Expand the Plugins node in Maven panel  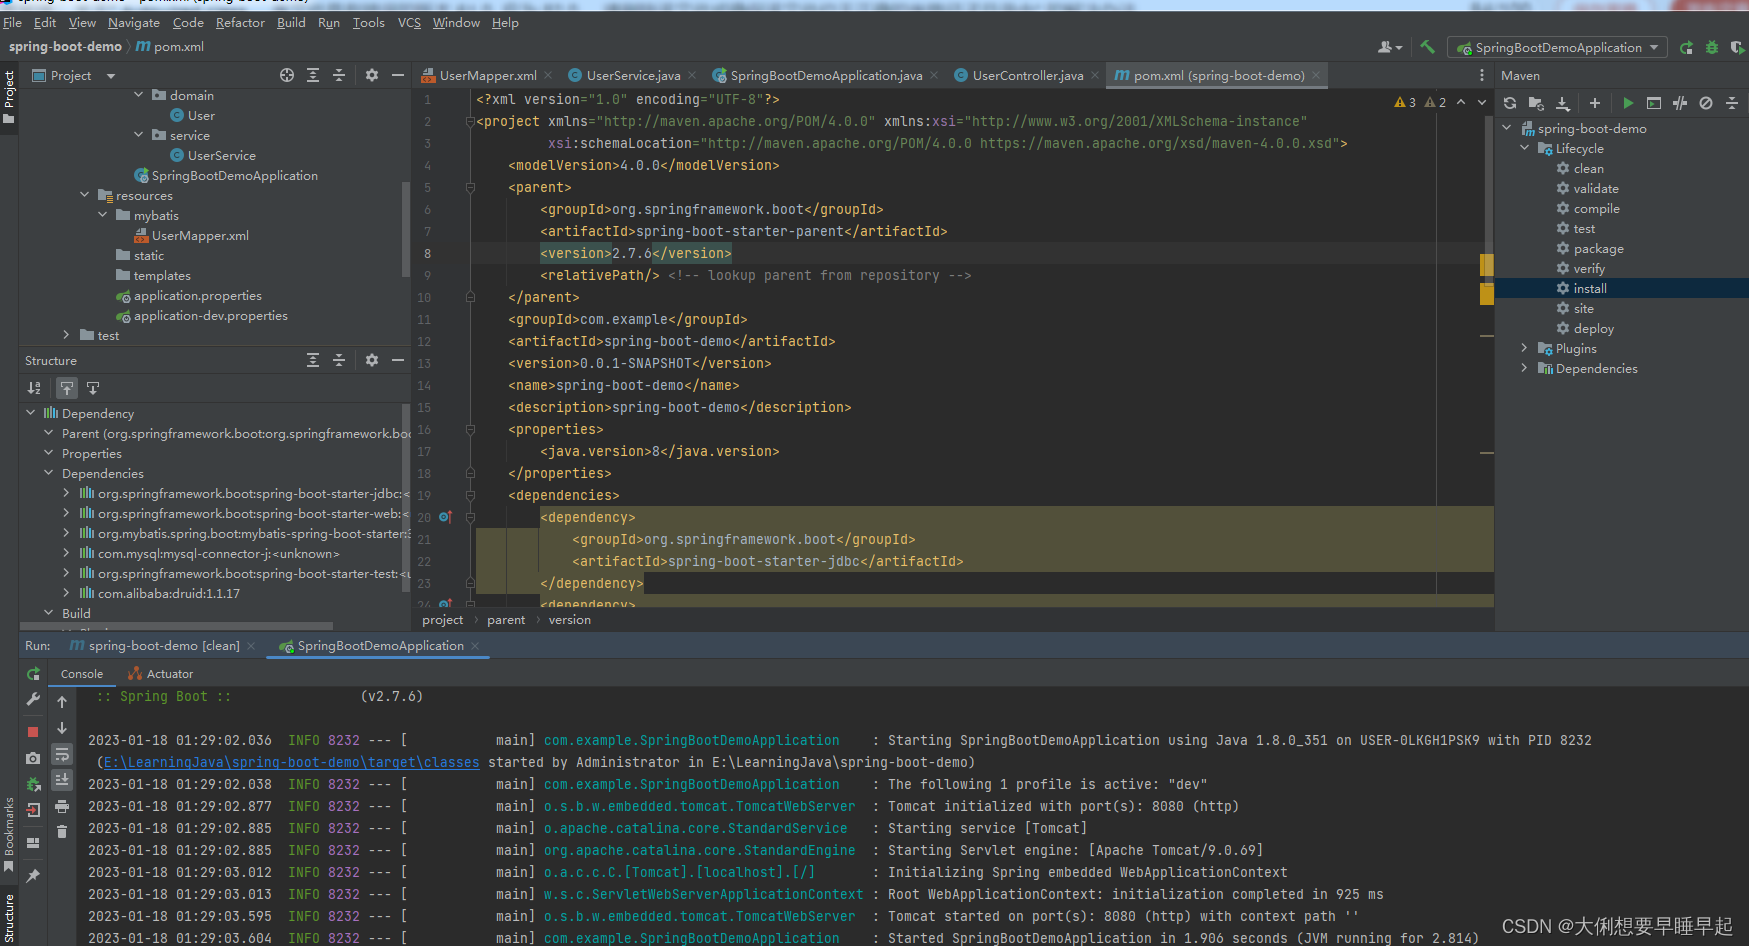(x=1525, y=348)
